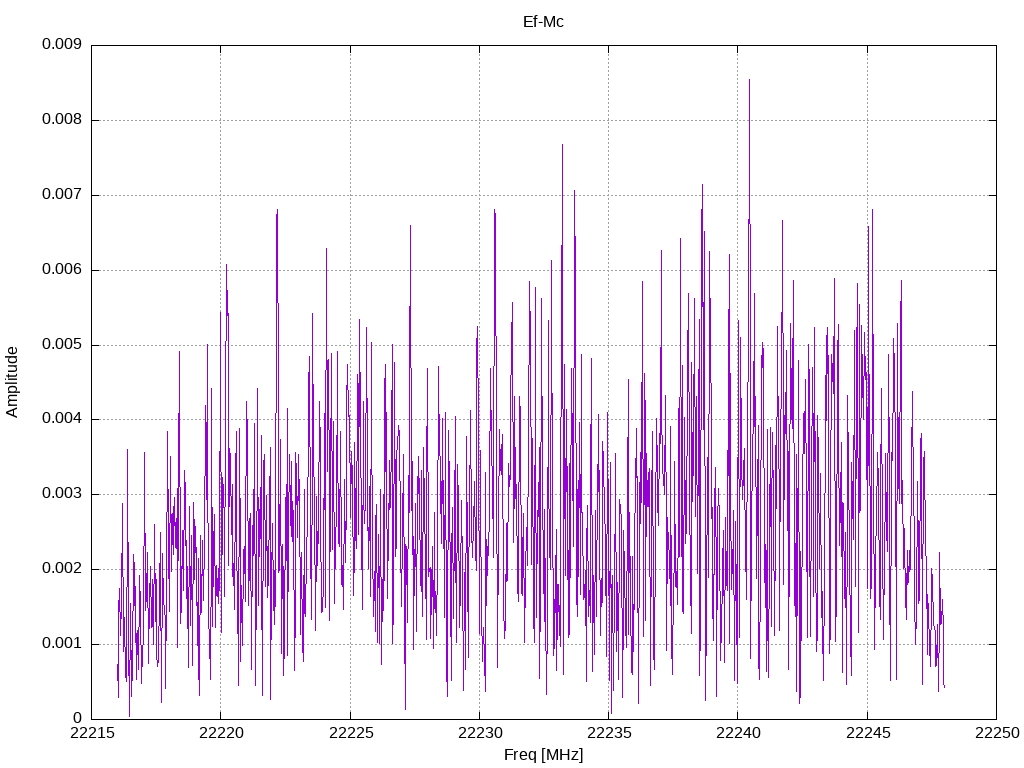
Task: Click y-axis tick label 0.005
Action: [x=62, y=345]
